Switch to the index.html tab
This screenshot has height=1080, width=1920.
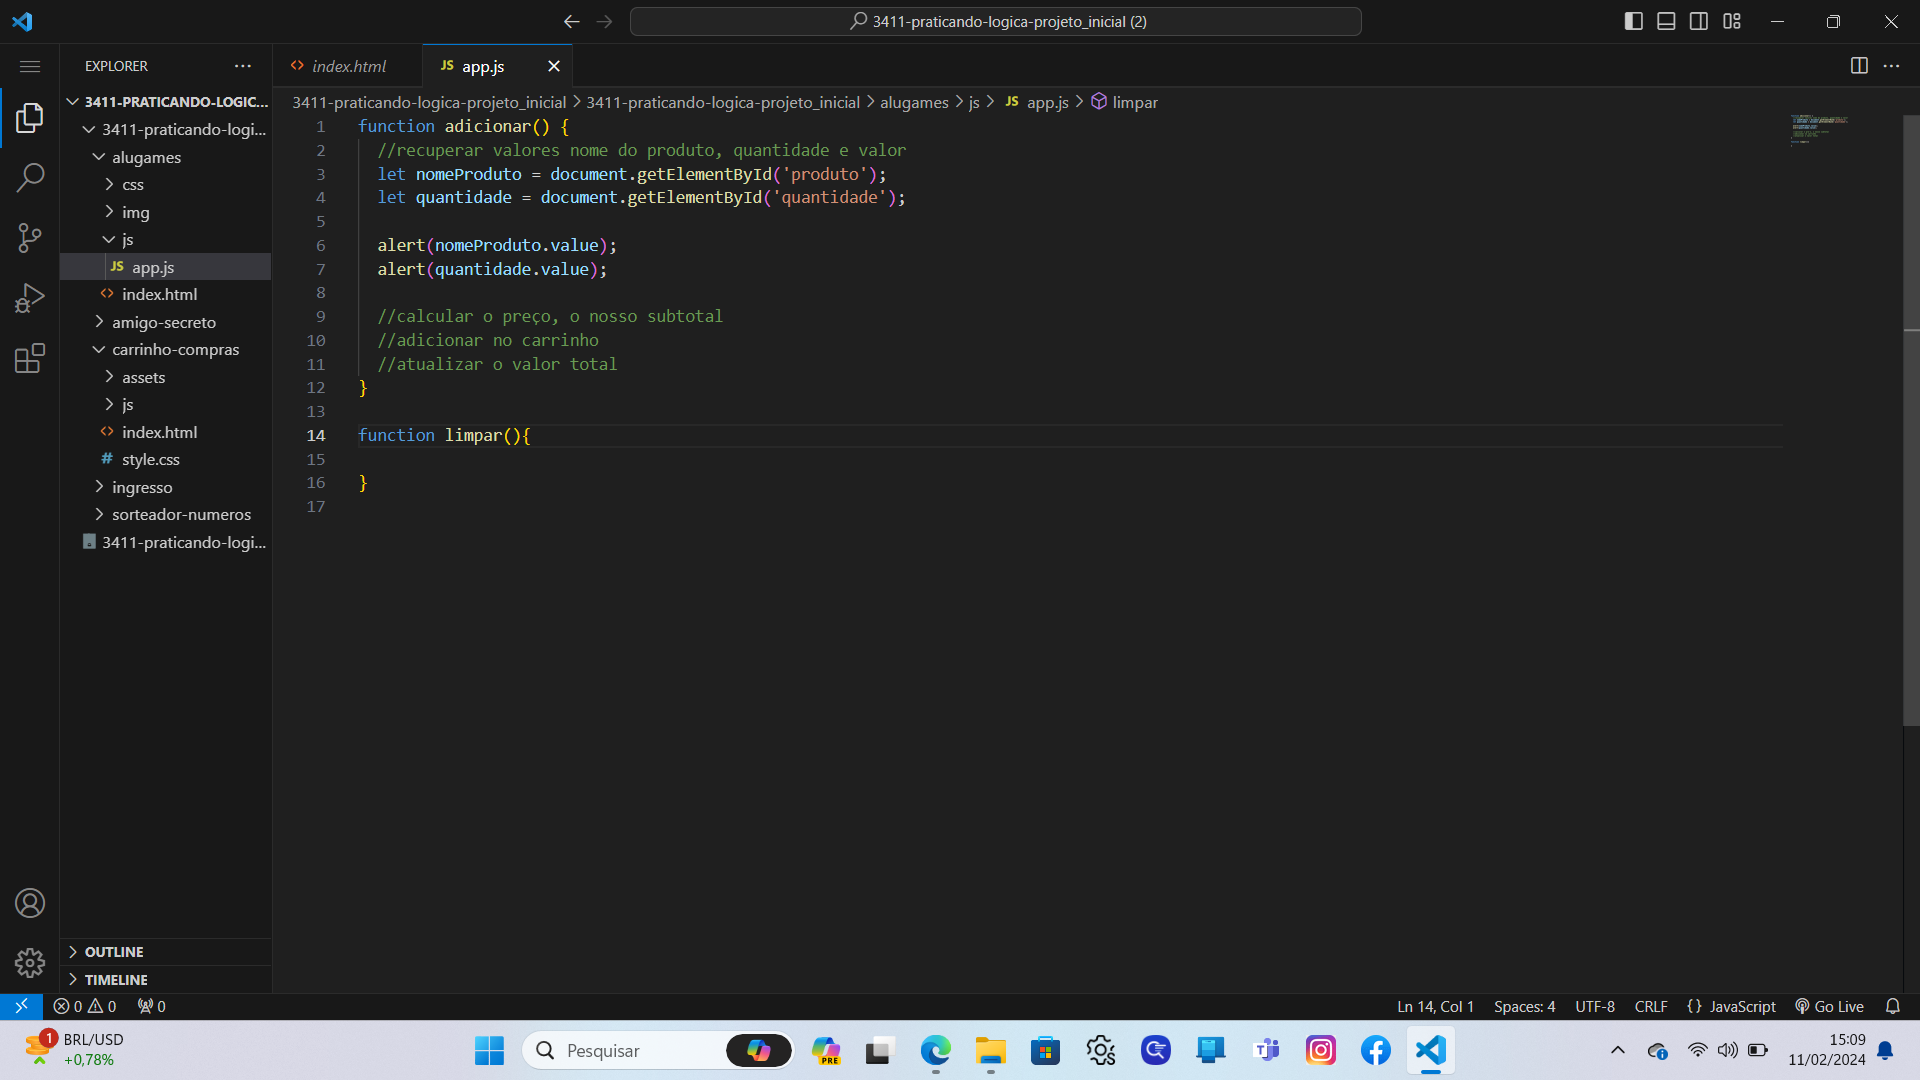point(347,66)
